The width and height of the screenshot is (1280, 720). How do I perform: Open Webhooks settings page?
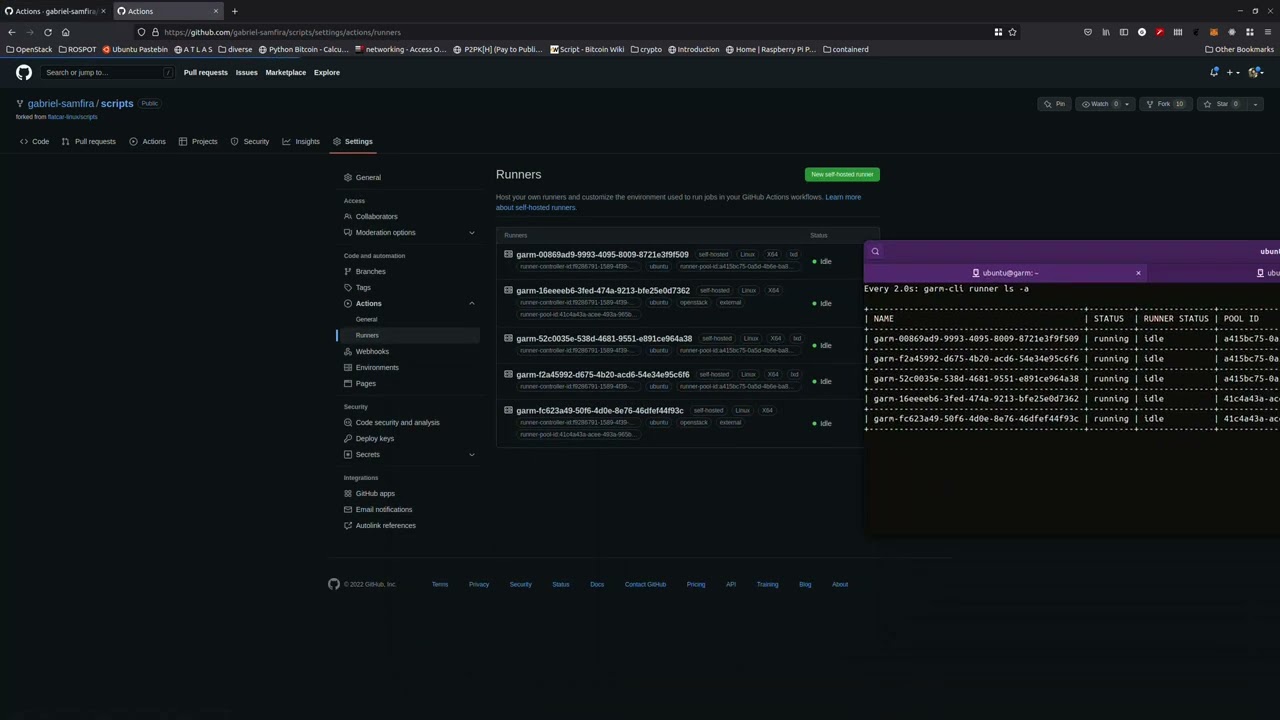pyautogui.click(x=372, y=352)
